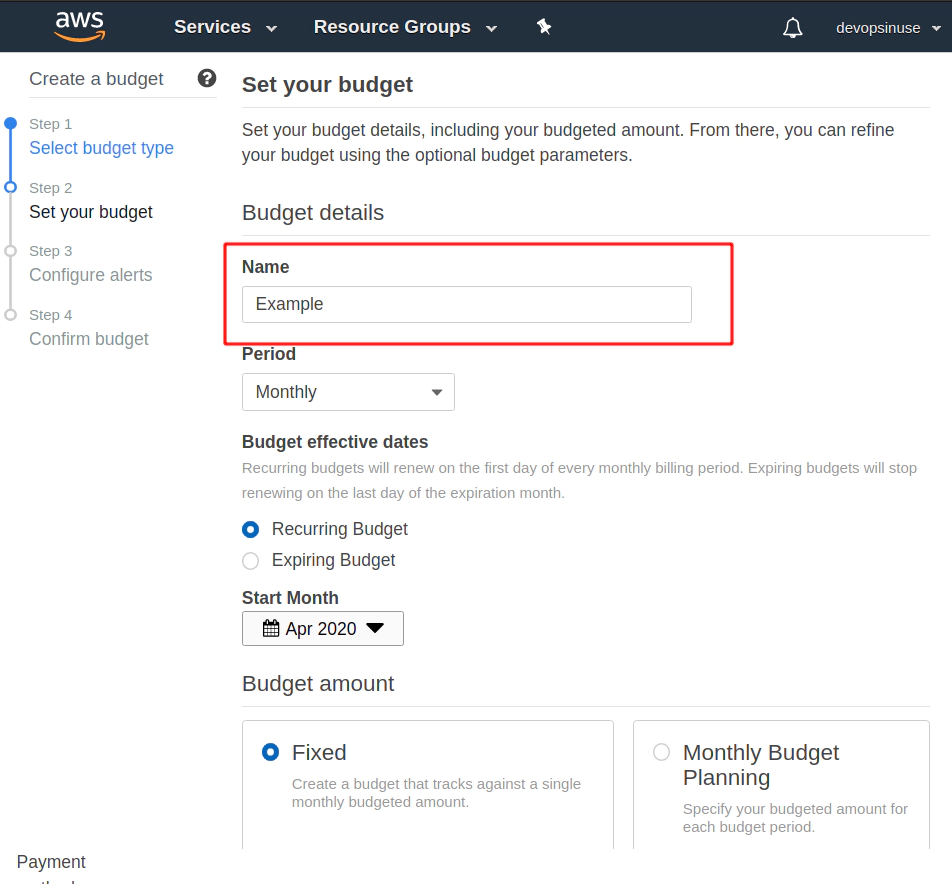Select the Expiring Budget radio button
The width and height of the screenshot is (952, 884).
(x=250, y=560)
